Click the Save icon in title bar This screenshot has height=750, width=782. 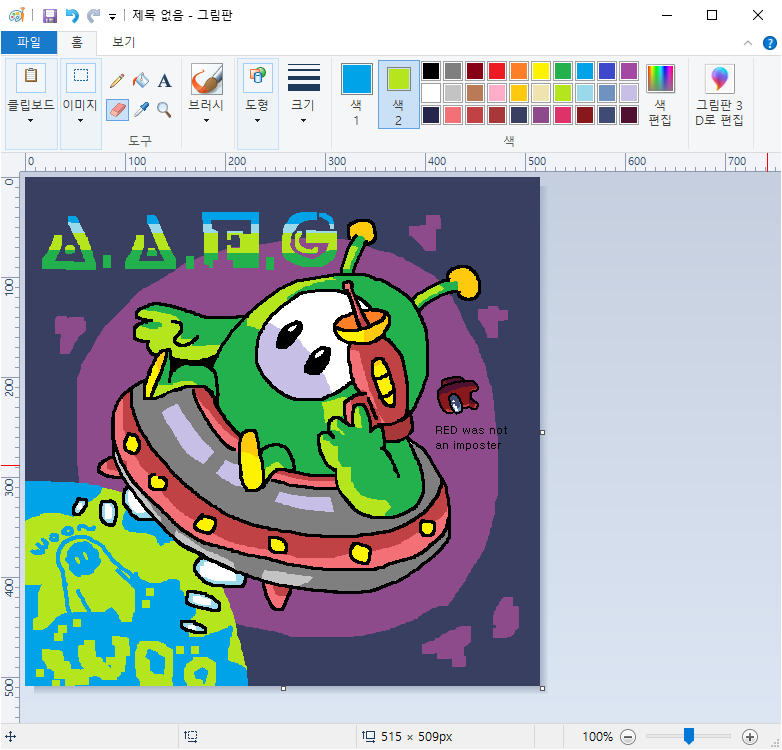[x=49, y=16]
